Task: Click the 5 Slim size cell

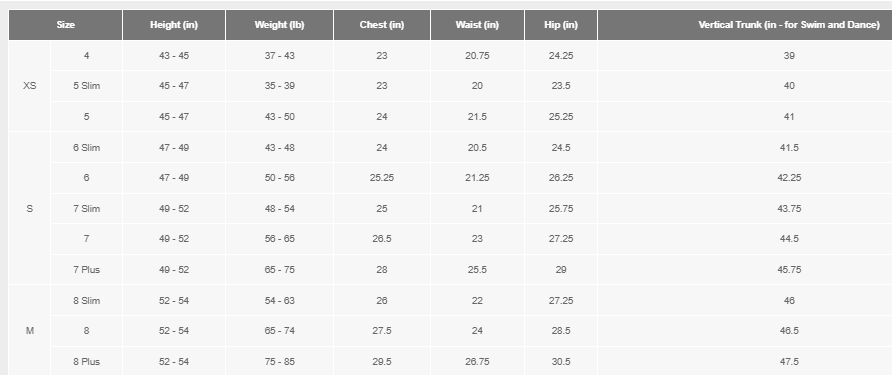Action: [86, 86]
